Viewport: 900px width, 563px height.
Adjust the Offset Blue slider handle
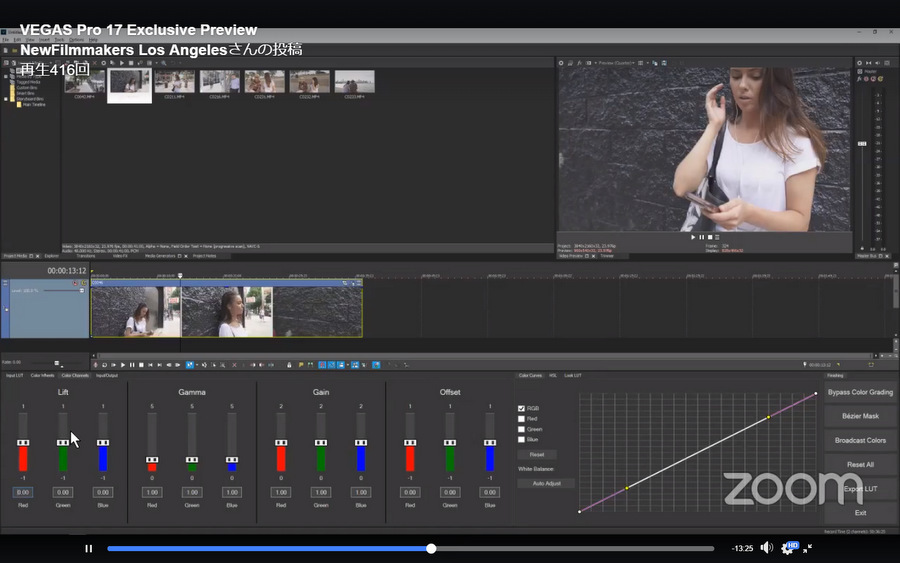click(x=490, y=442)
